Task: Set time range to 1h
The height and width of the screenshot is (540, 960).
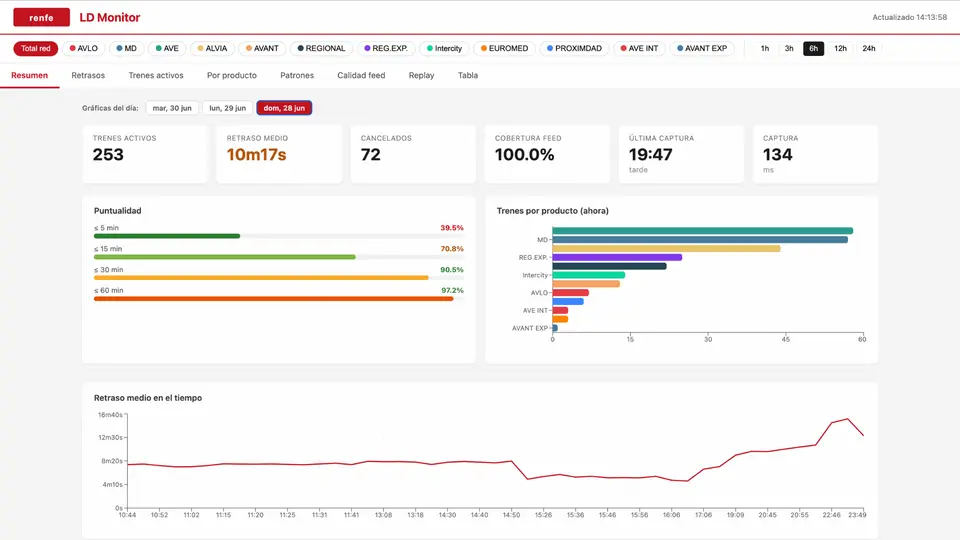Action: tap(765, 48)
